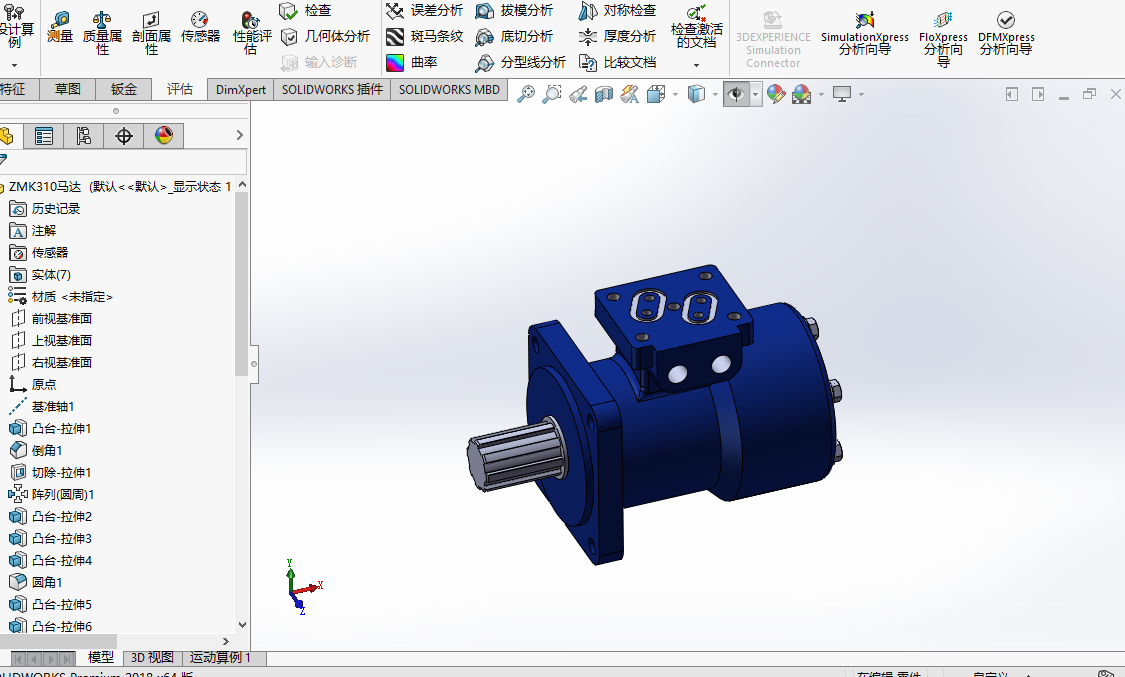Screen dimensions: 1125x677
Task: Click the Edit Appearance color icon
Action: [776, 94]
